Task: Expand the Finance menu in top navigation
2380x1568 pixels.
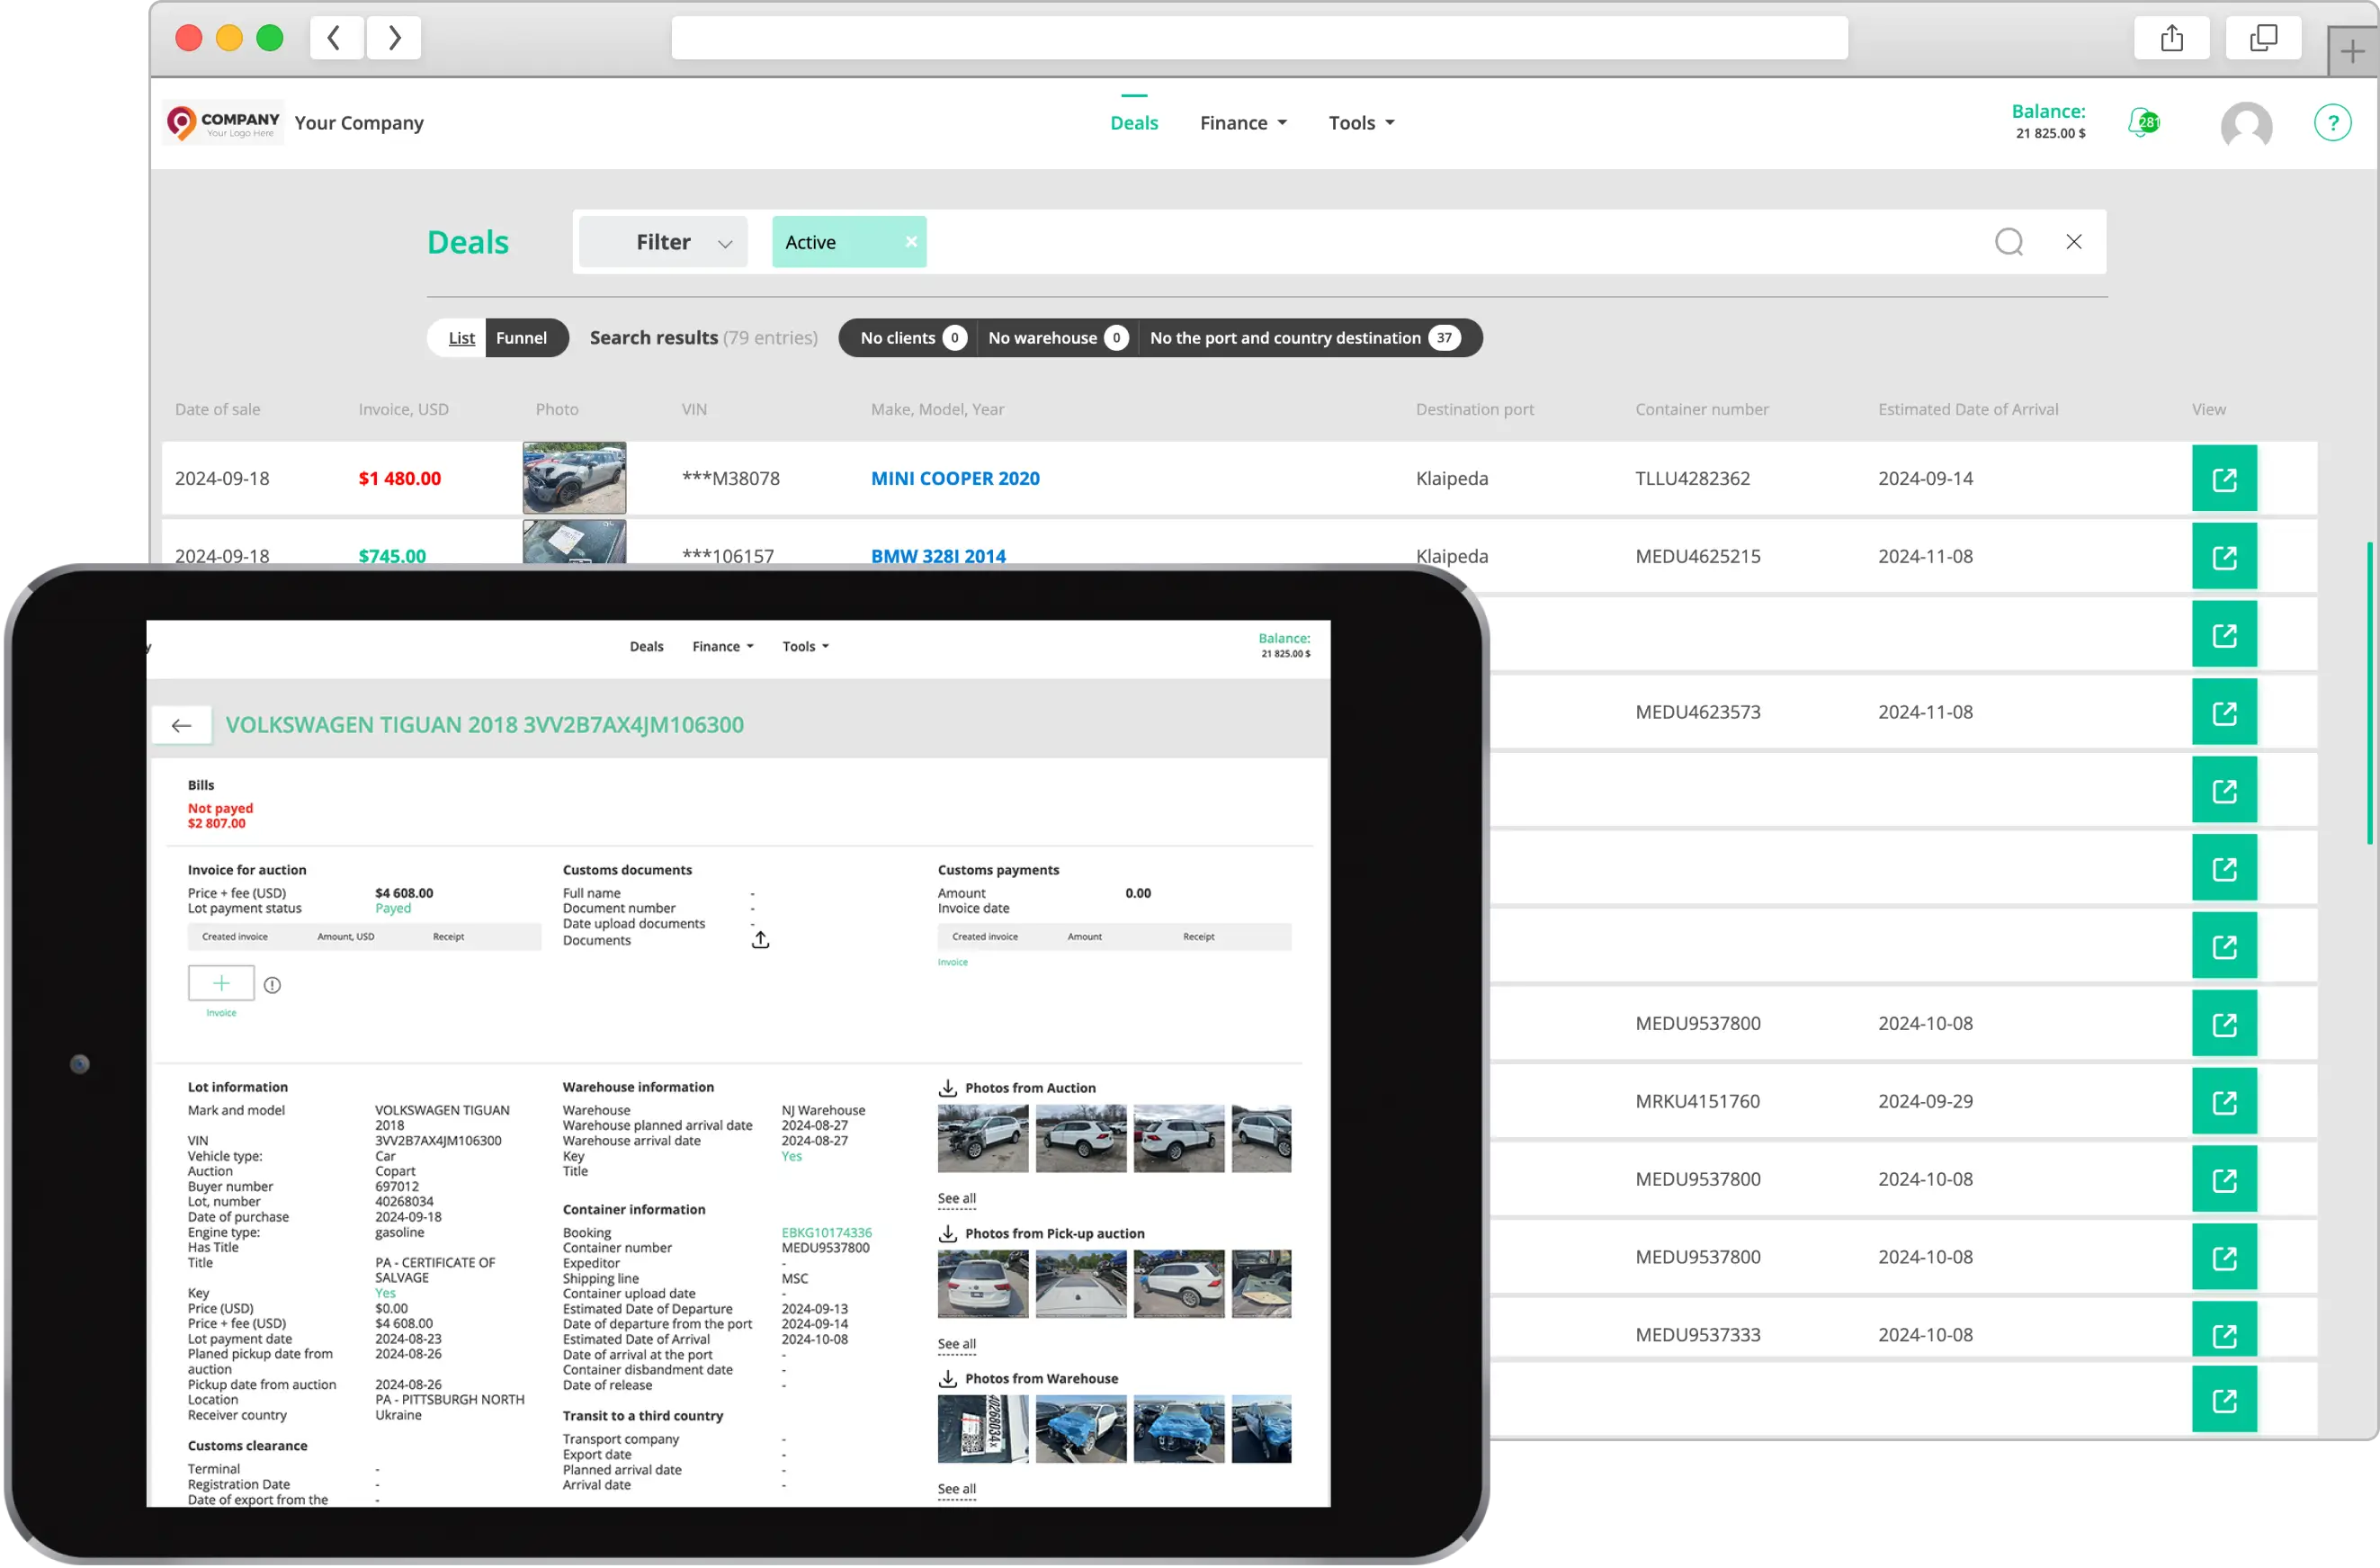Action: point(1243,123)
